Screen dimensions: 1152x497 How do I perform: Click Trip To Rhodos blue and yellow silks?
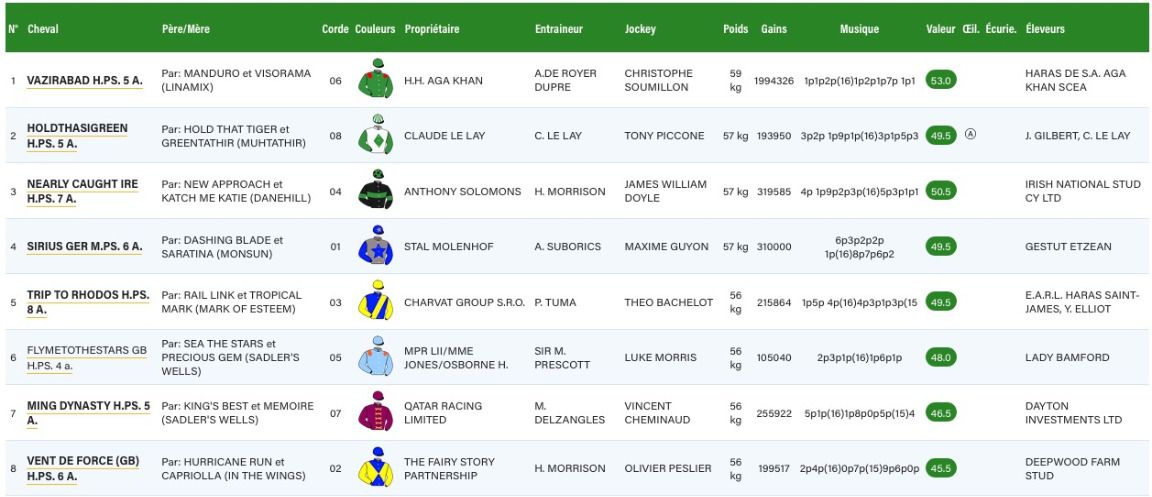[x=375, y=300]
